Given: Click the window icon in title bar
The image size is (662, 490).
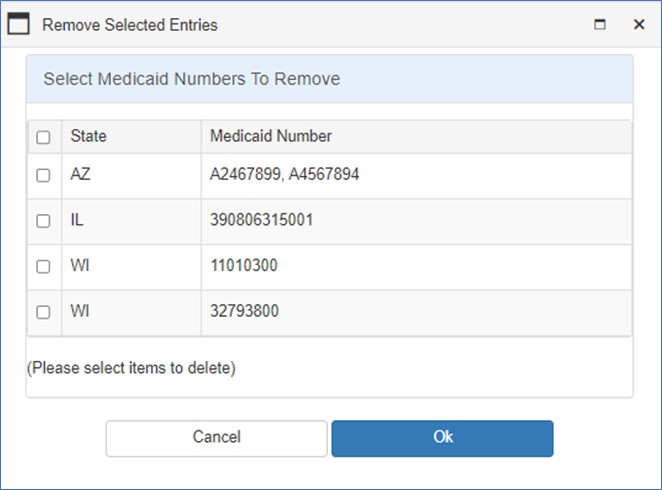Looking at the screenshot, I should 19,23.
